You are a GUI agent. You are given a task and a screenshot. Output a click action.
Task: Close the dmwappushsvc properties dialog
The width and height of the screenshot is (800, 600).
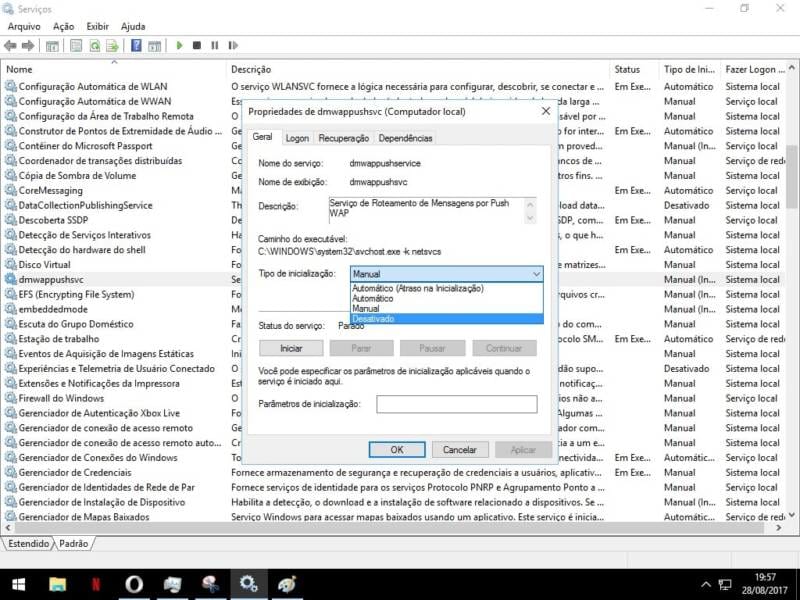point(545,111)
